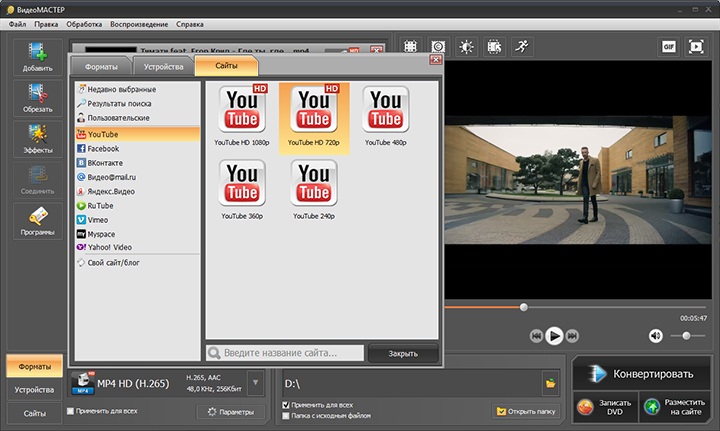Click the volume slider handle
Image resolution: width=720 pixels, height=431 pixels.
[686, 336]
